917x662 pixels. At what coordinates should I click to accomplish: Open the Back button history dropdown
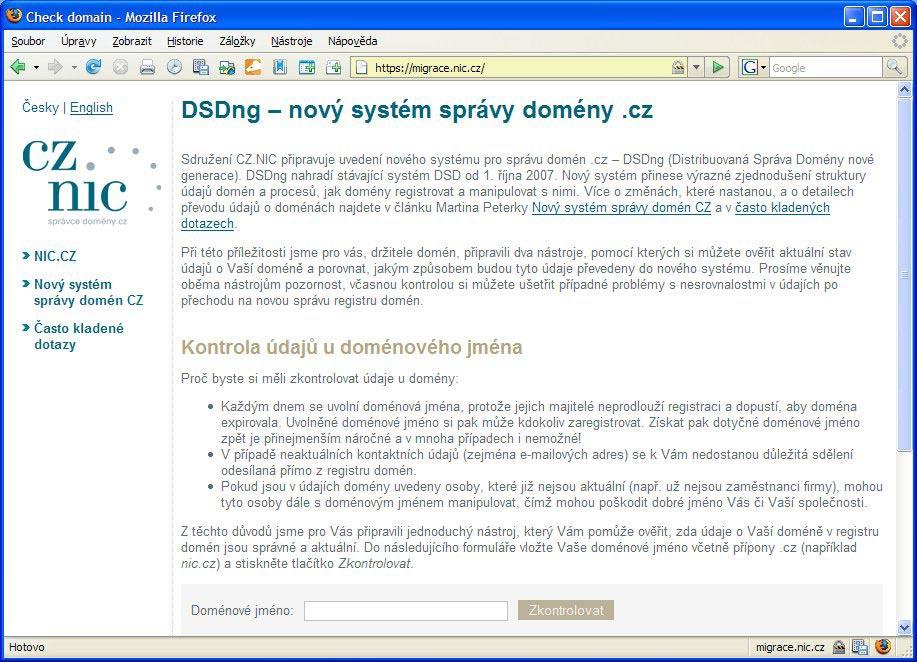coord(36,68)
